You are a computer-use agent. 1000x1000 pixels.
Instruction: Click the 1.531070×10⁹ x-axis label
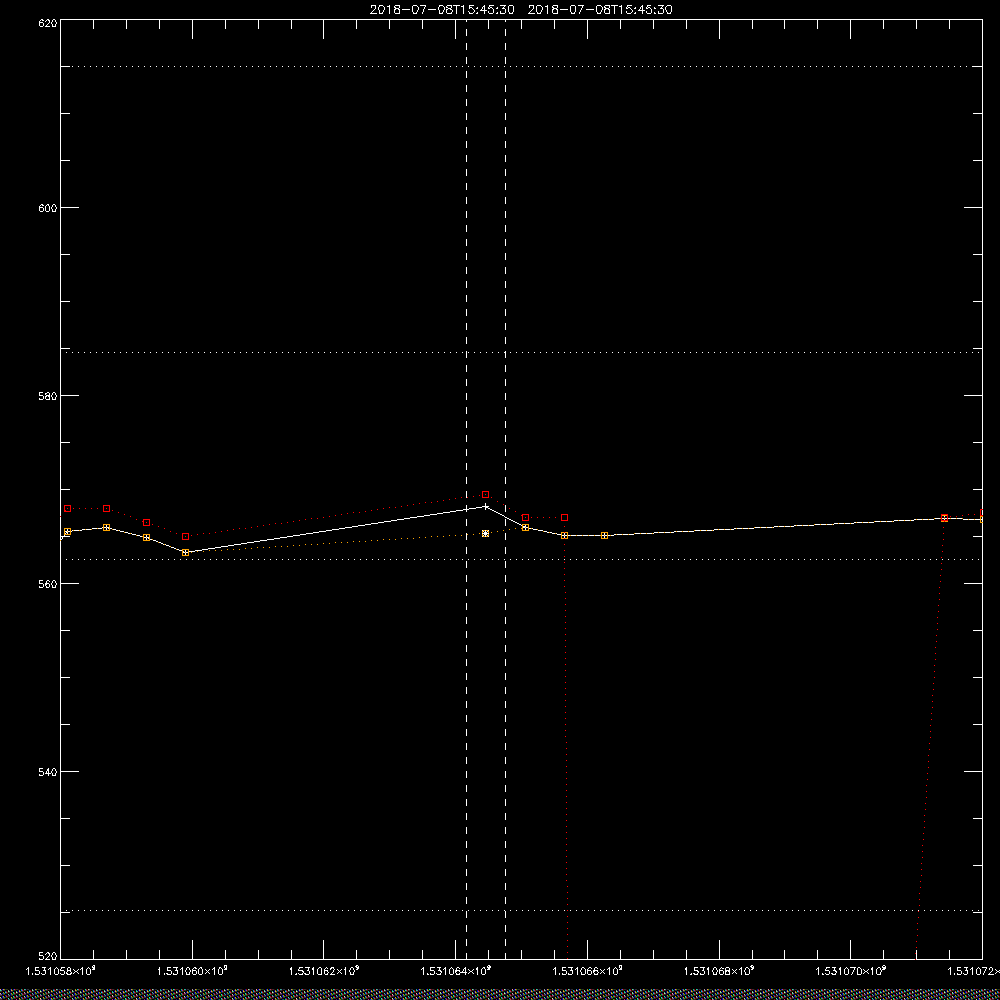851,971
